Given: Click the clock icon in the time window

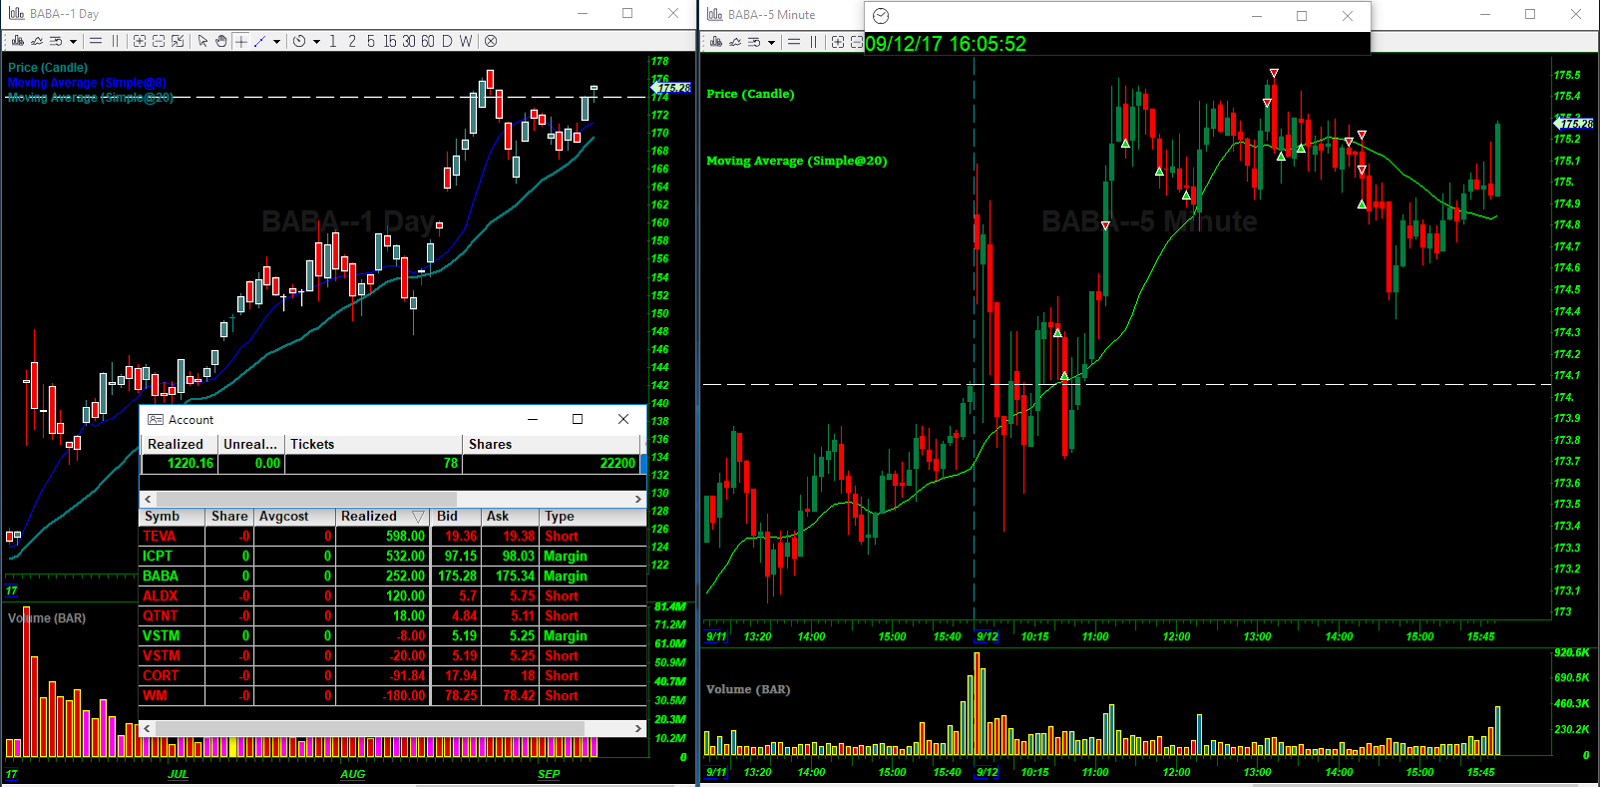Looking at the screenshot, I should pyautogui.click(x=881, y=16).
